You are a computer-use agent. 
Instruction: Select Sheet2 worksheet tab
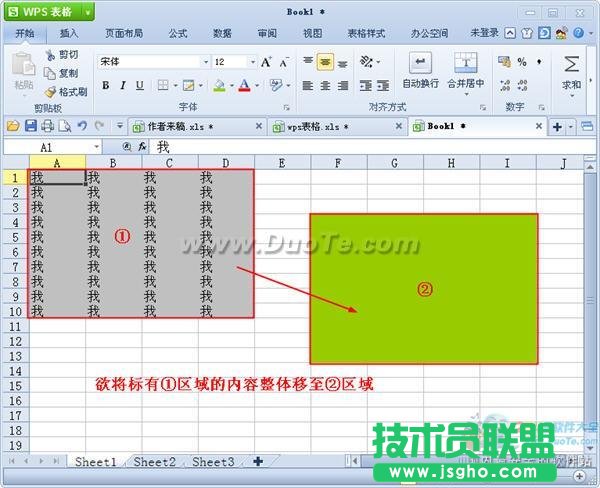155,462
